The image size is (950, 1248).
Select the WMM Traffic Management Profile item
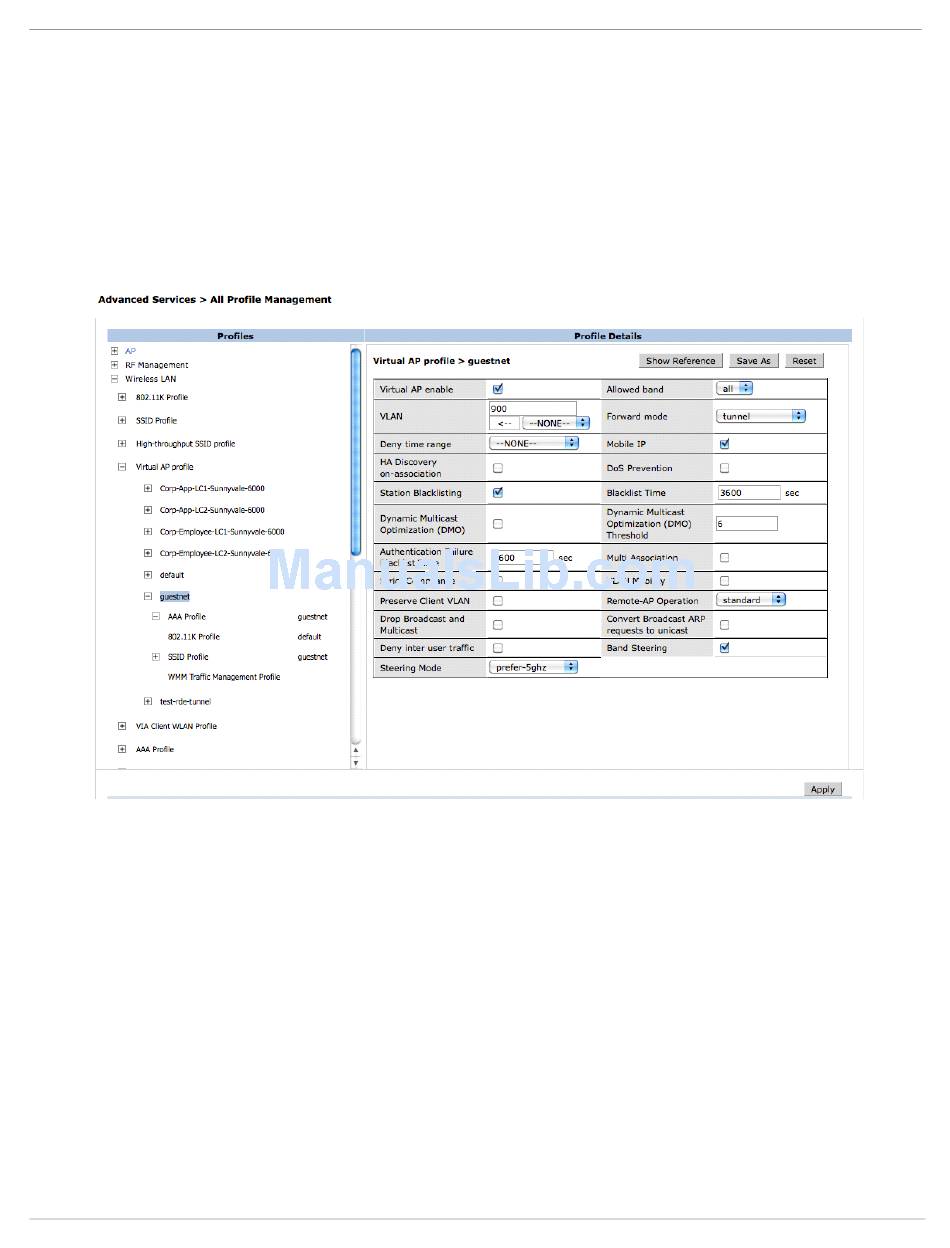point(224,677)
